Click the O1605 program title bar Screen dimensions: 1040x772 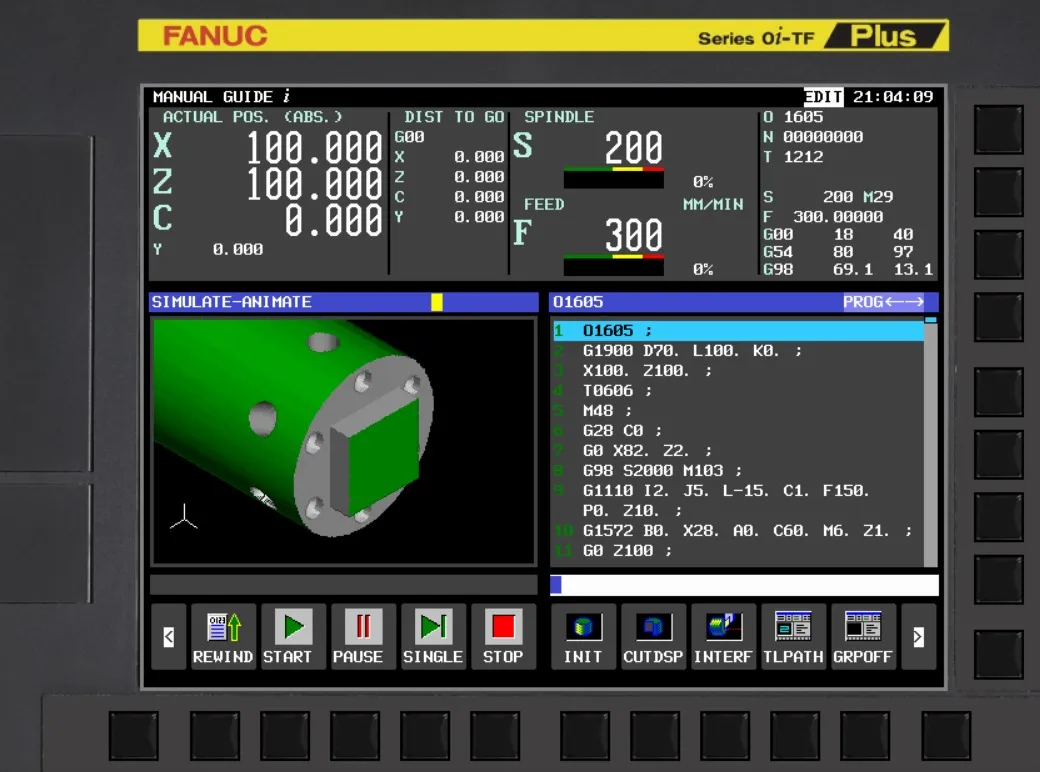[x=744, y=302]
